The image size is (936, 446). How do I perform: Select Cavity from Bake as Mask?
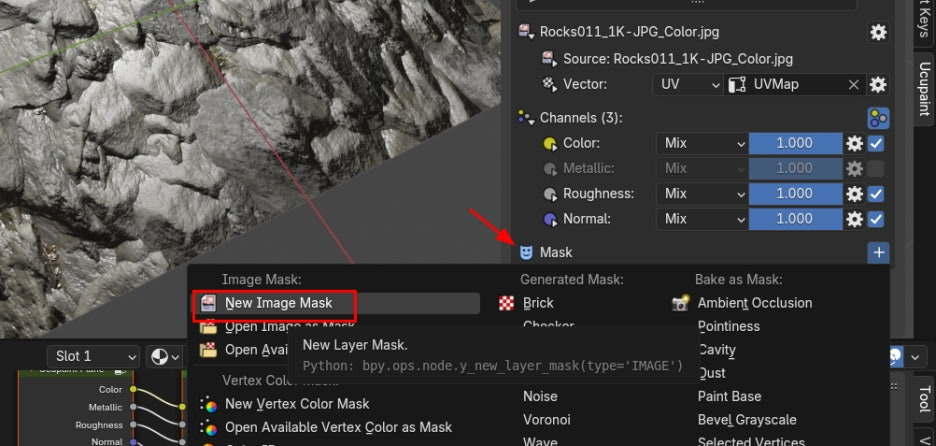[x=716, y=350]
